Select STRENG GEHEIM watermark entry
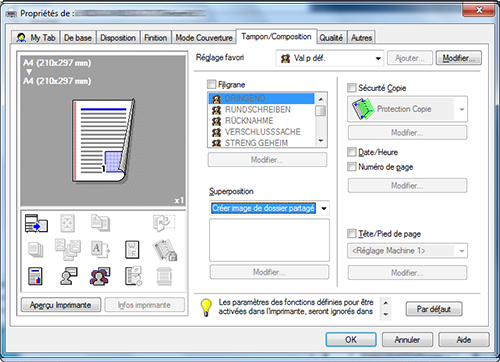Image resolution: width=500 pixels, height=362 pixels. (x=262, y=143)
